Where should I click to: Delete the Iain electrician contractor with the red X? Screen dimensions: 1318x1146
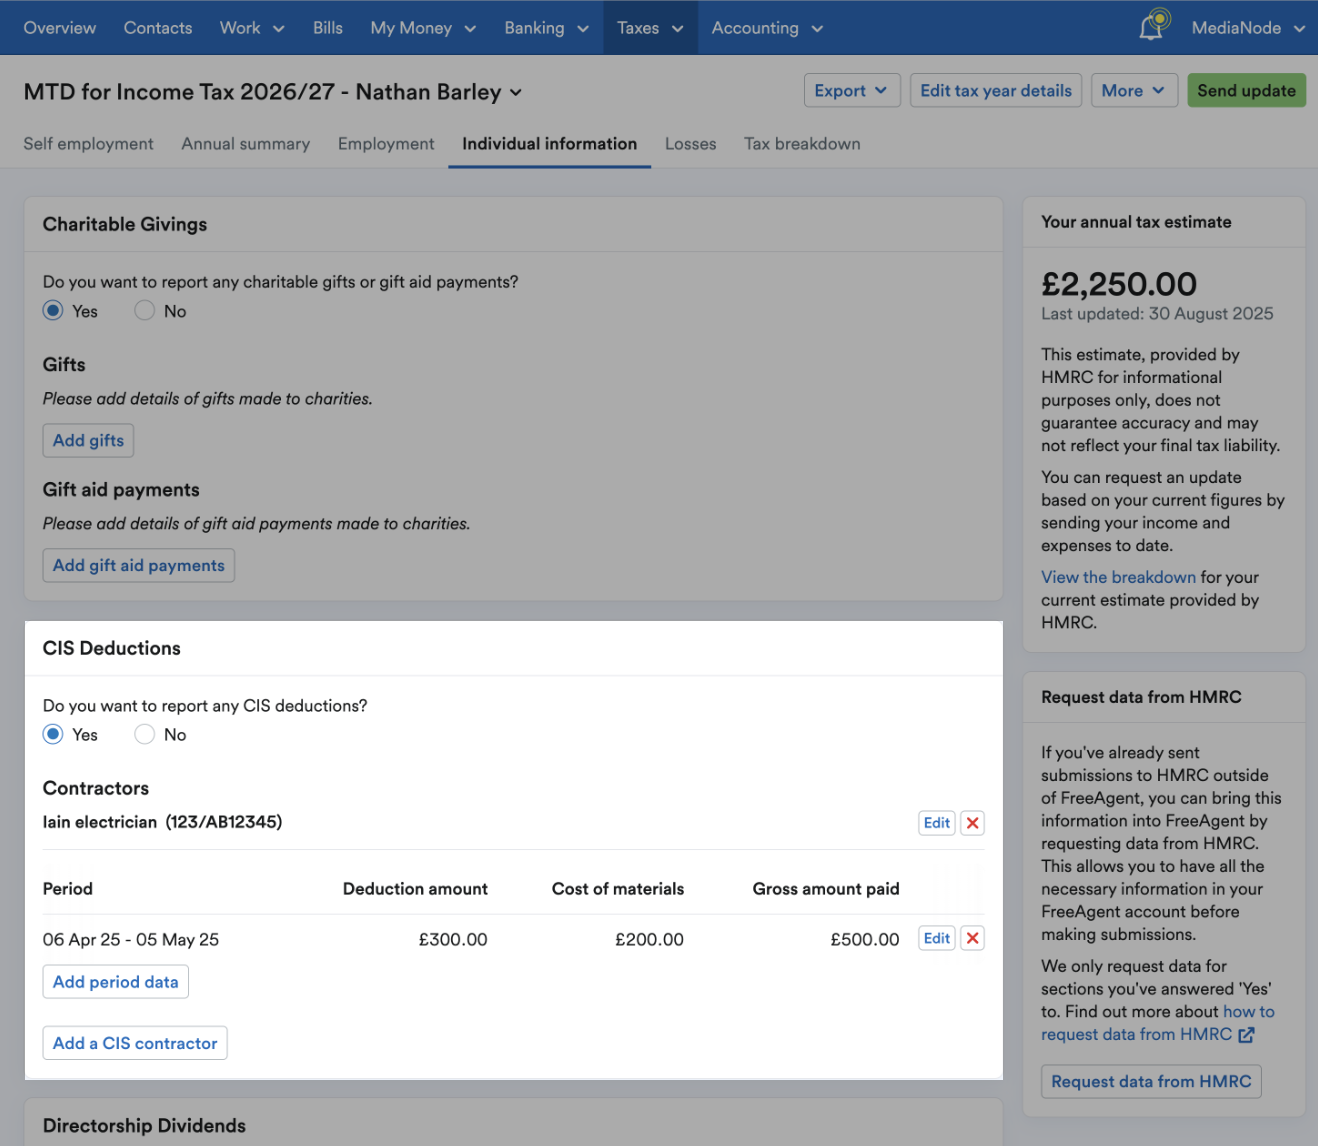tap(972, 823)
